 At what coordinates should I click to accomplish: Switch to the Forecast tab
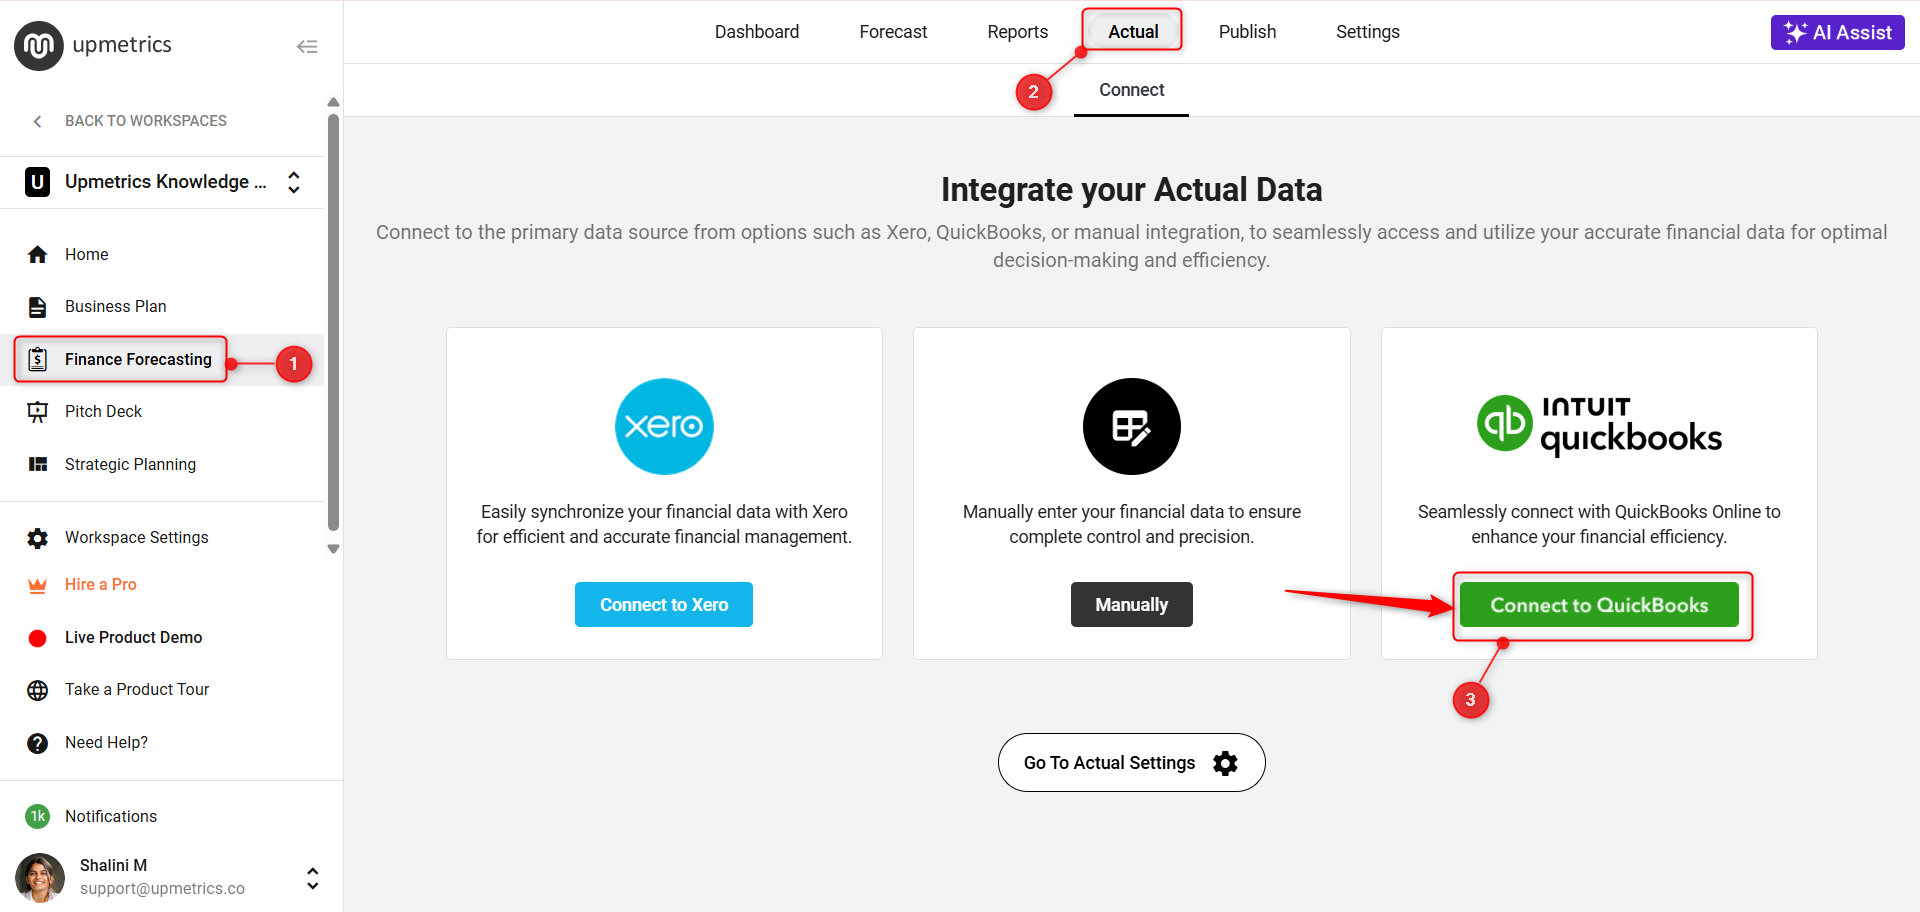893,32
